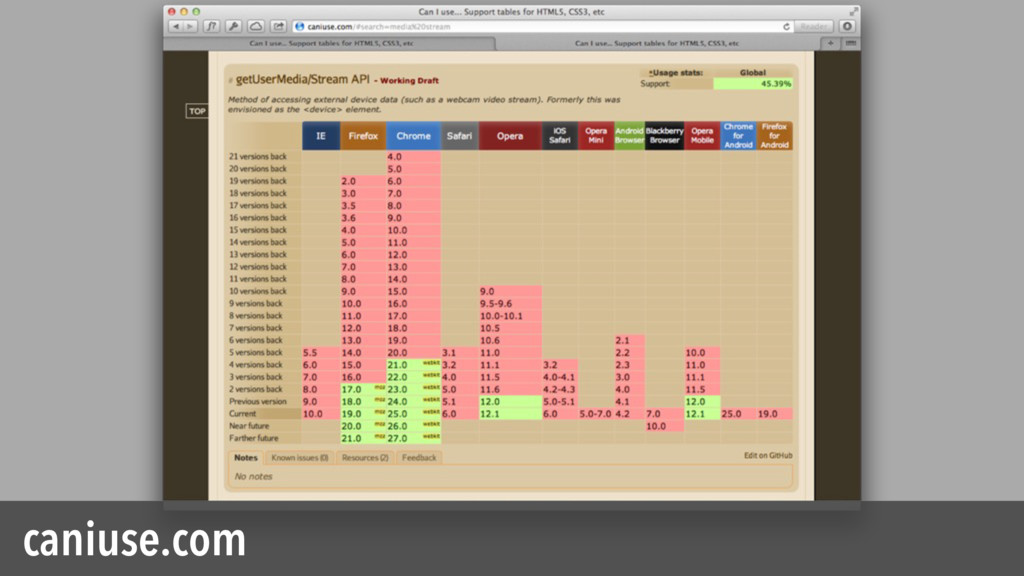Click Opera Mobile 12.1 cell
Screen dimensions: 1024x576
702,414
